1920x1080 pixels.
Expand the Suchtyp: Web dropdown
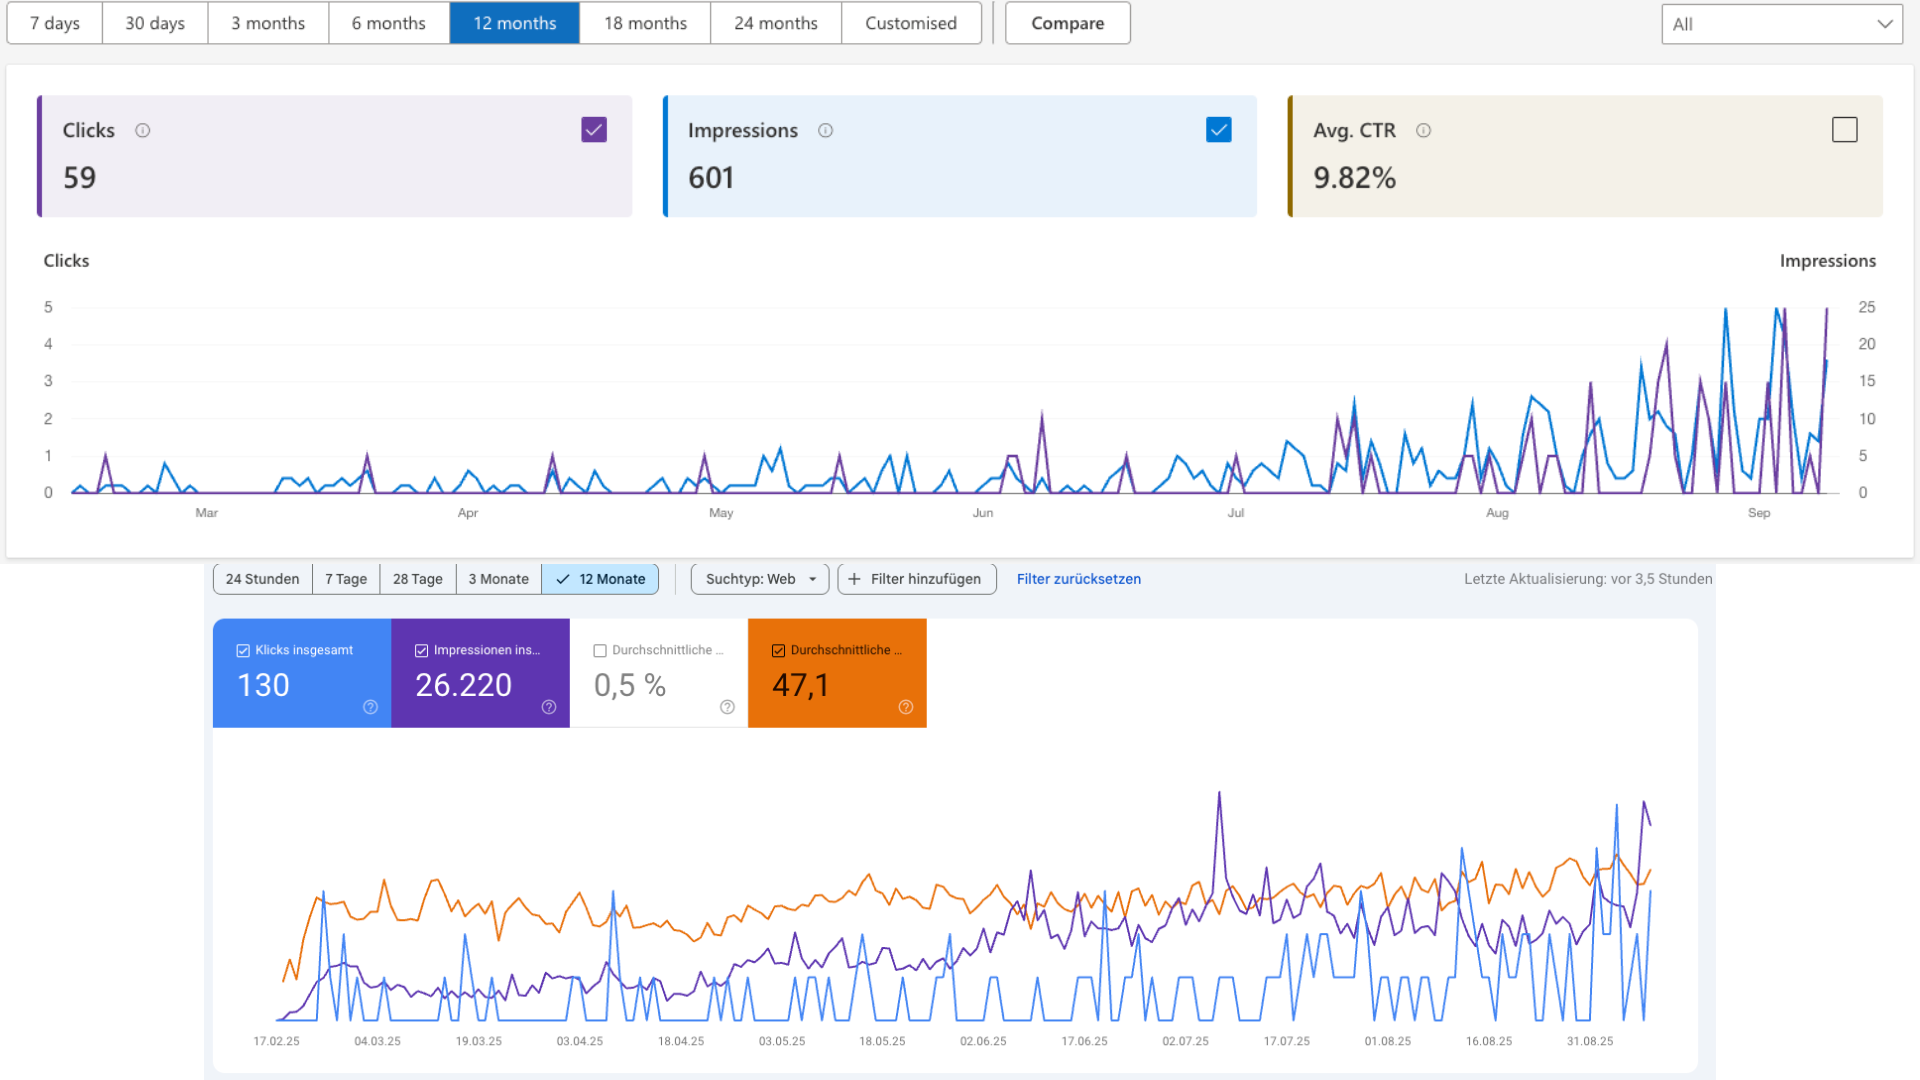(x=760, y=579)
